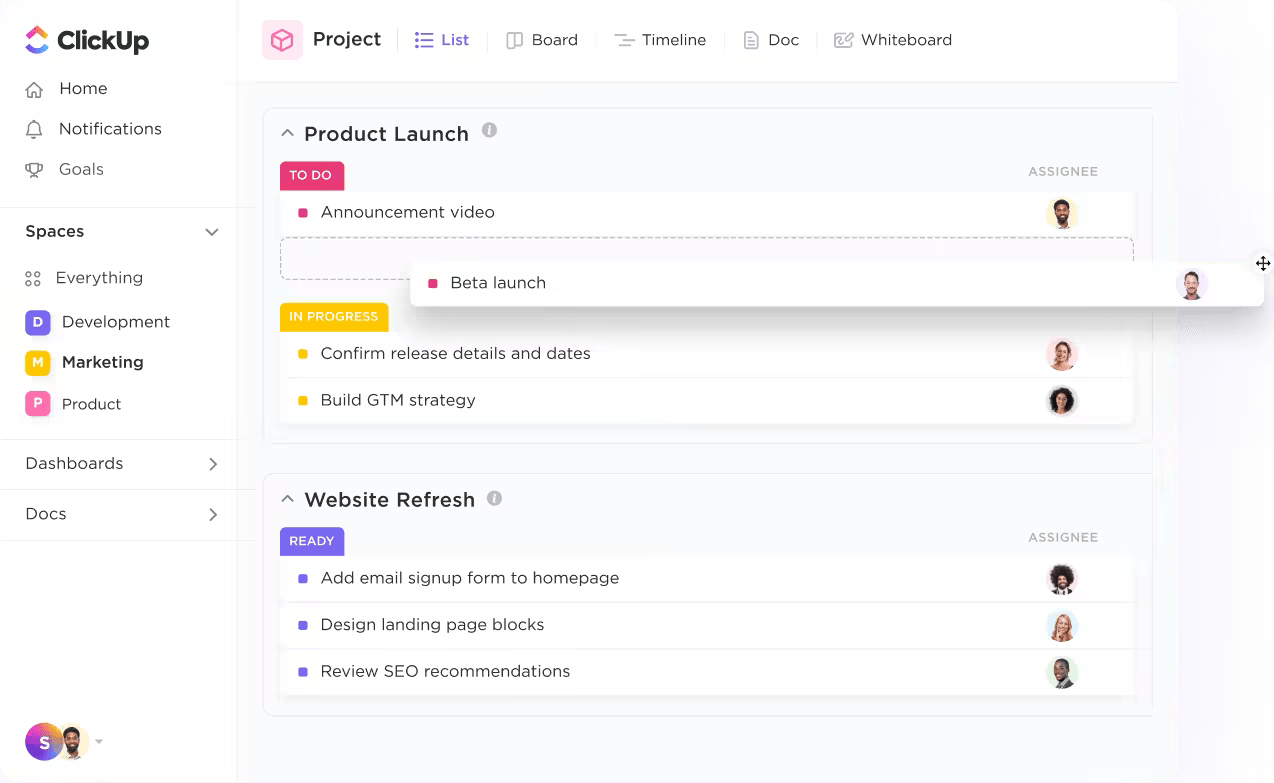Click the Goals trophy icon

point(34,170)
